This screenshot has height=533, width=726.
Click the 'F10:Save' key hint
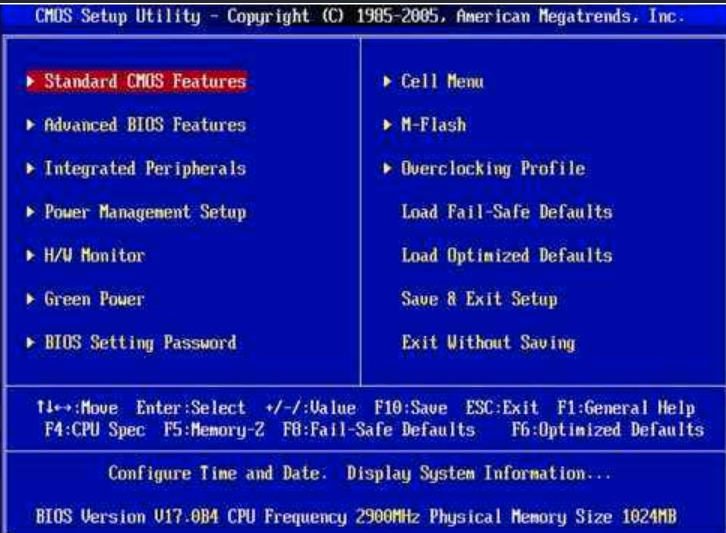pyautogui.click(x=411, y=408)
